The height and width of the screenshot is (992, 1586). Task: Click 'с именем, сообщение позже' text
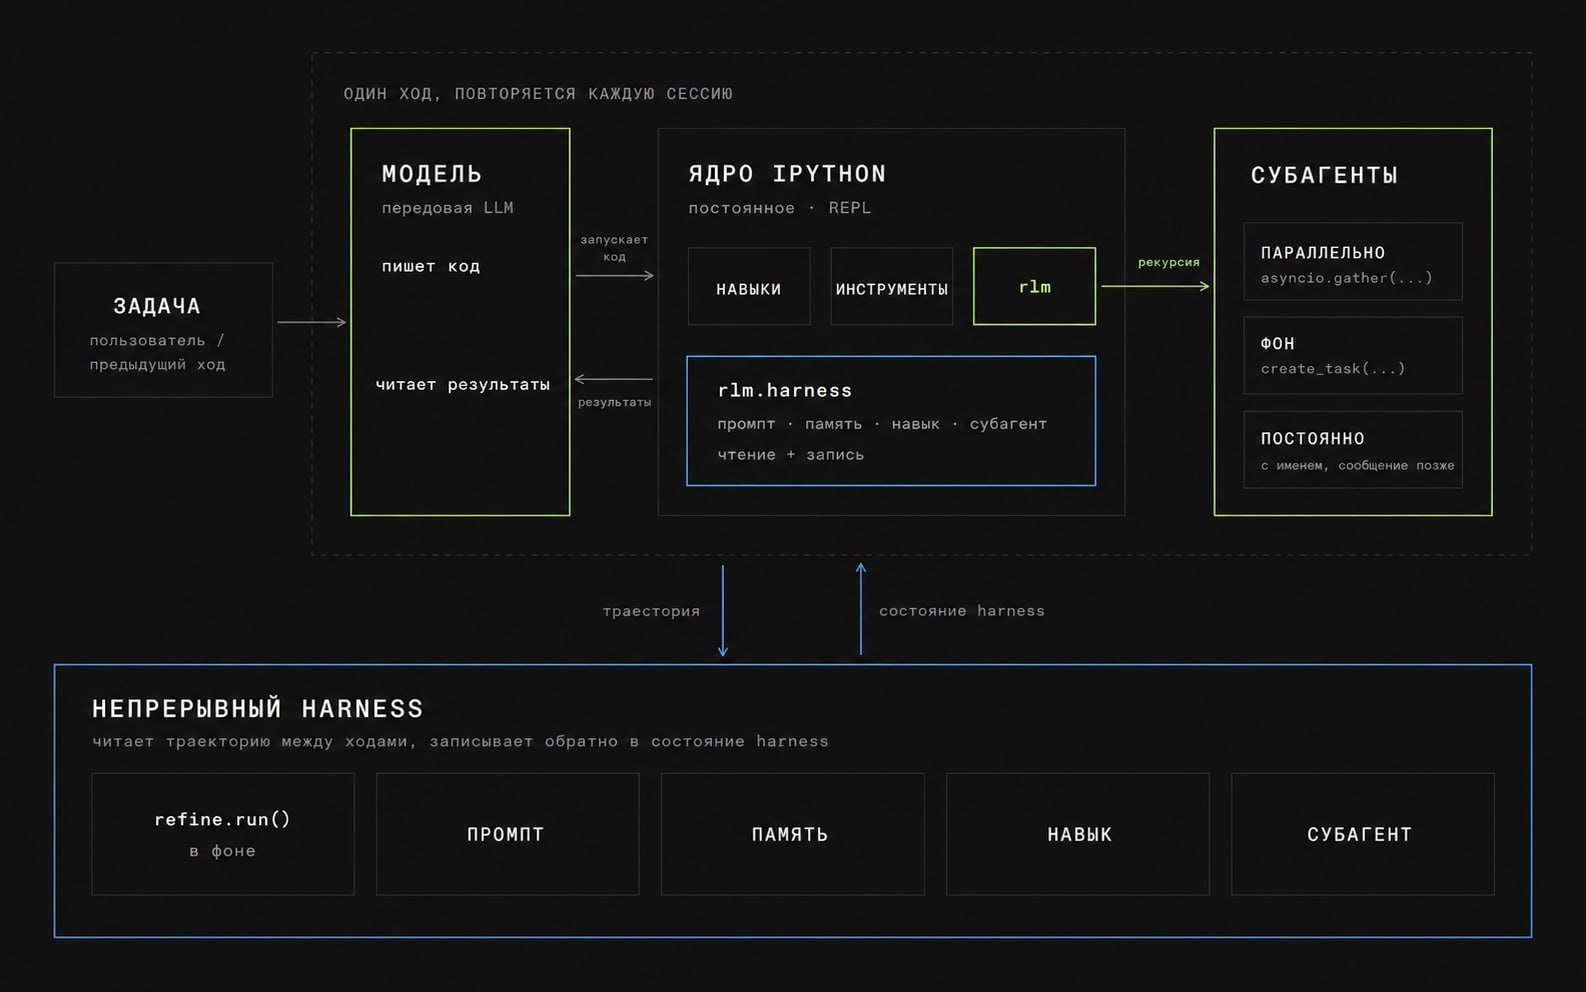[x=1357, y=465]
